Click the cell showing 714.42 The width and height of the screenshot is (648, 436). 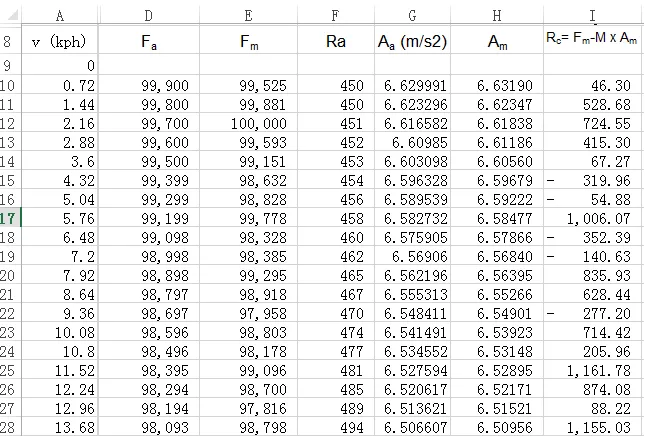pos(593,332)
